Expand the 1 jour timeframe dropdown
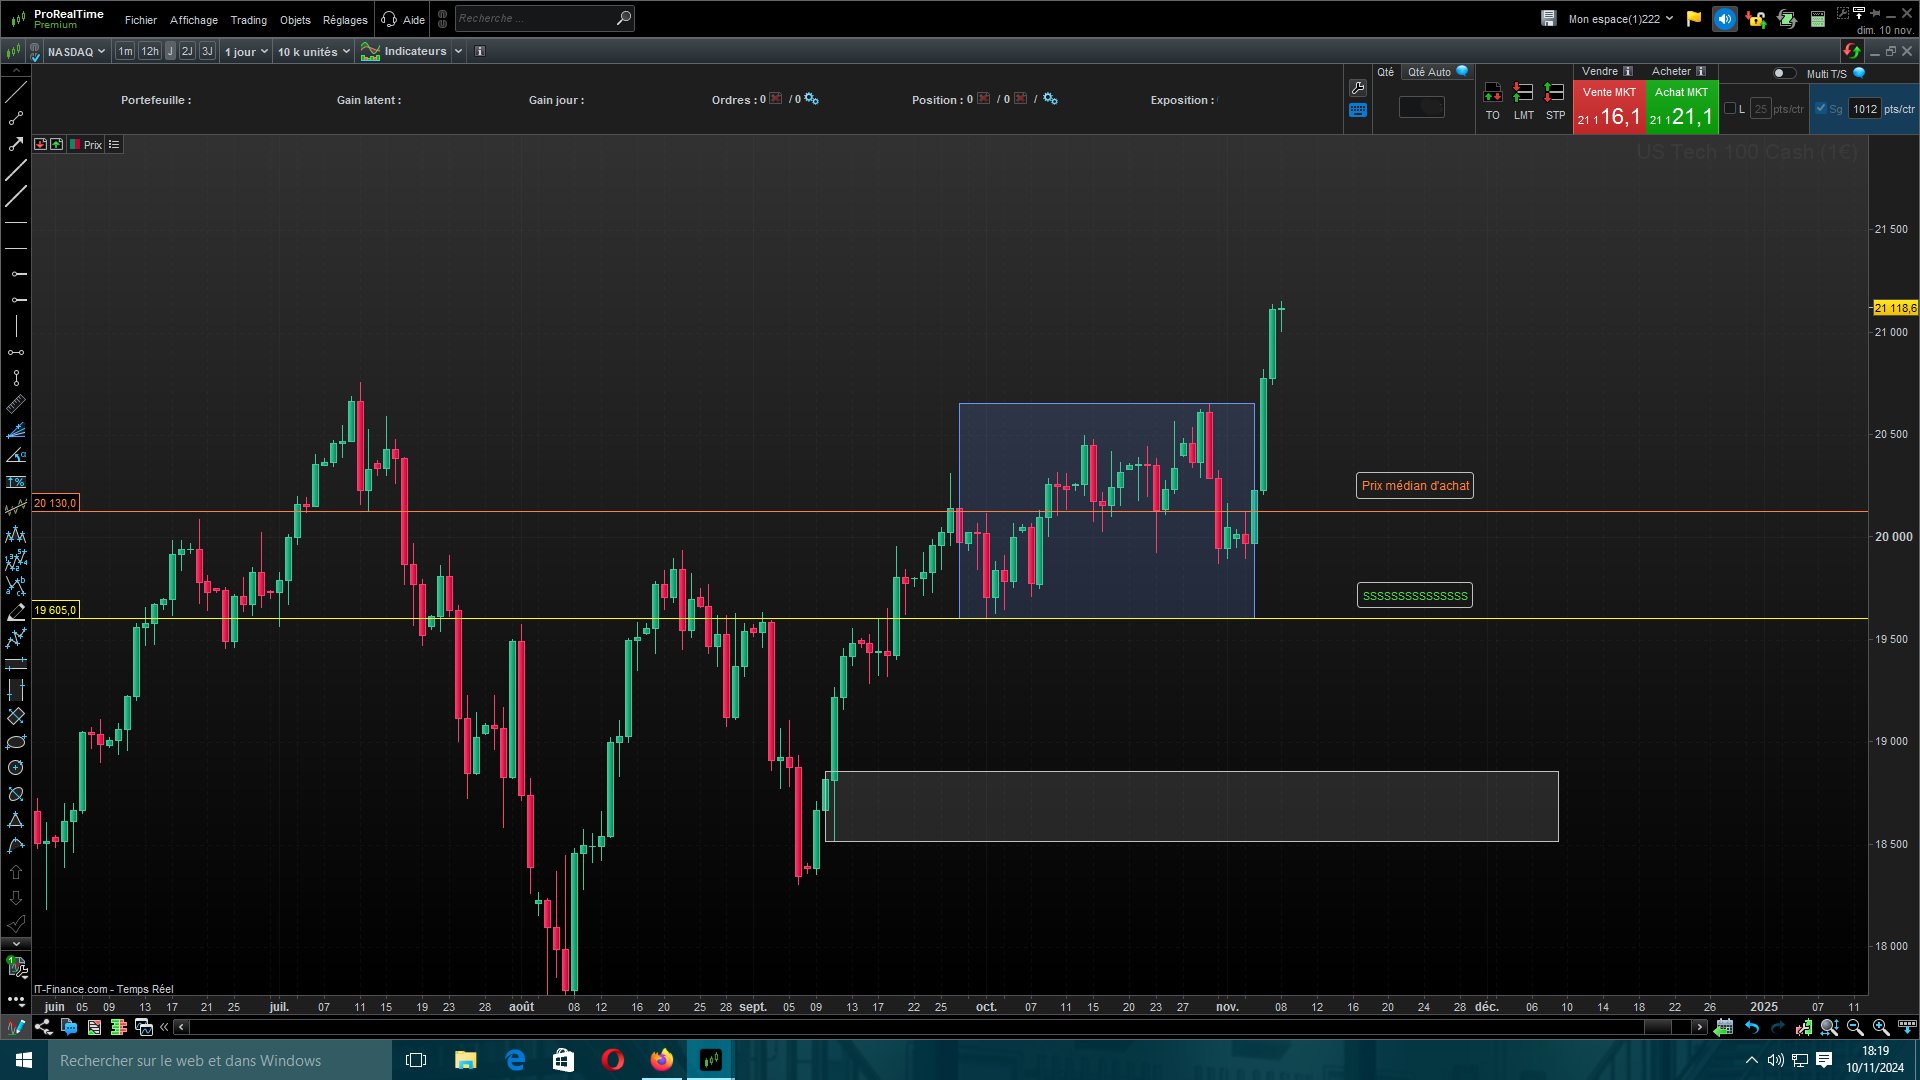This screenshot has width=1920, height=1080. point(246,52)
